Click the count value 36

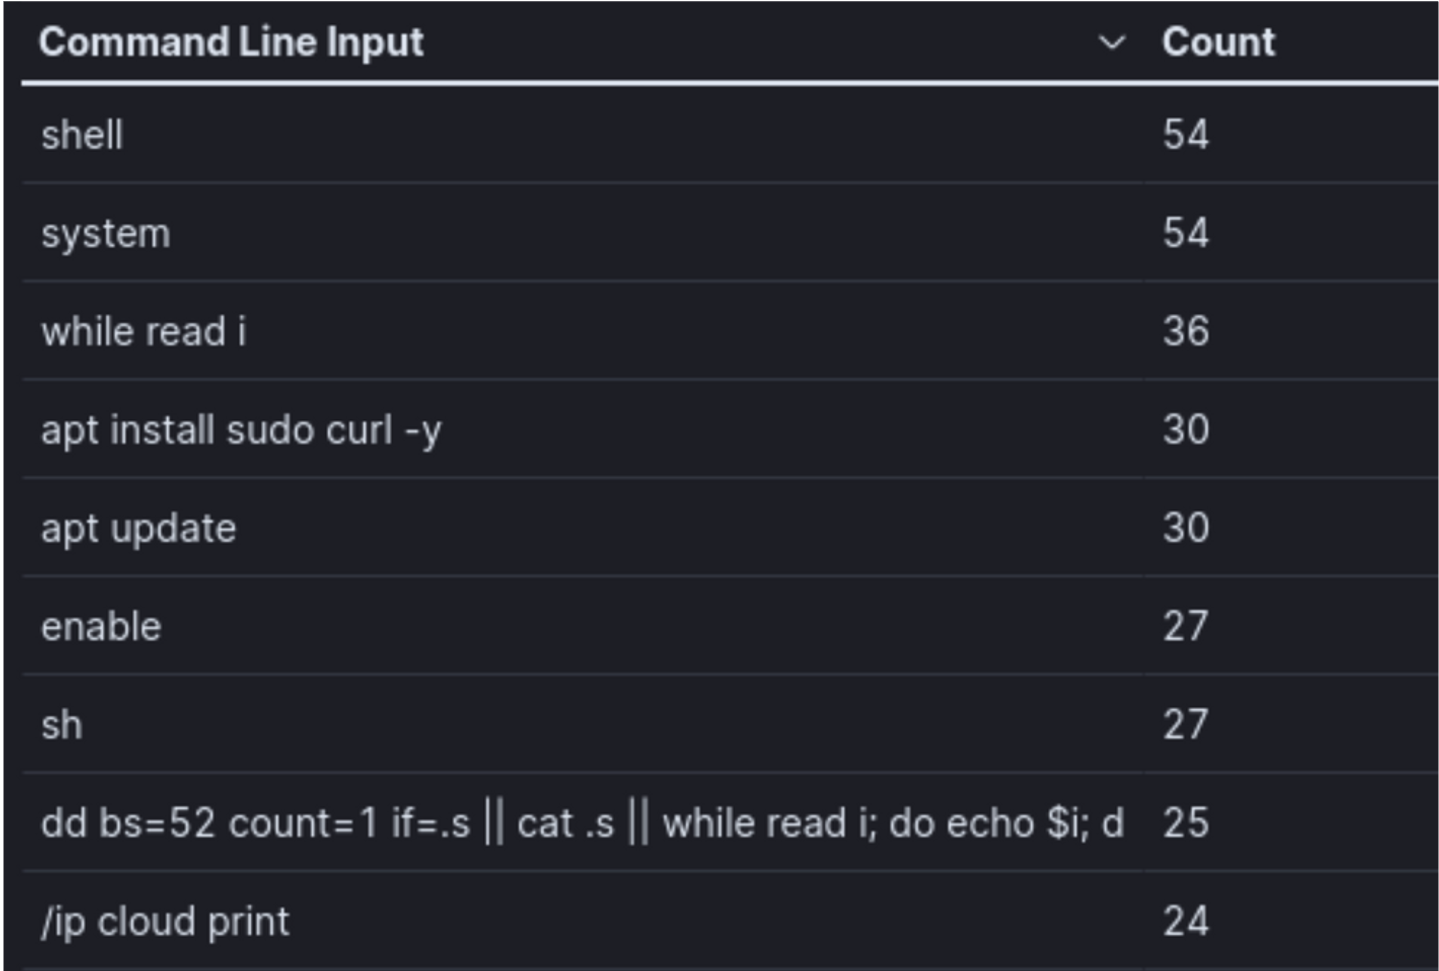[1186, 331]
